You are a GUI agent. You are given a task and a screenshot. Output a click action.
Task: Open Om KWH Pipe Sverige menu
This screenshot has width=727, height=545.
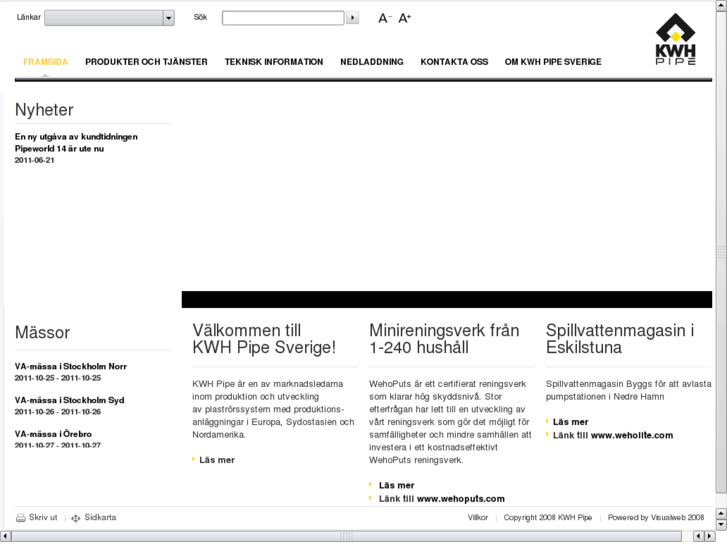(553, 62)
